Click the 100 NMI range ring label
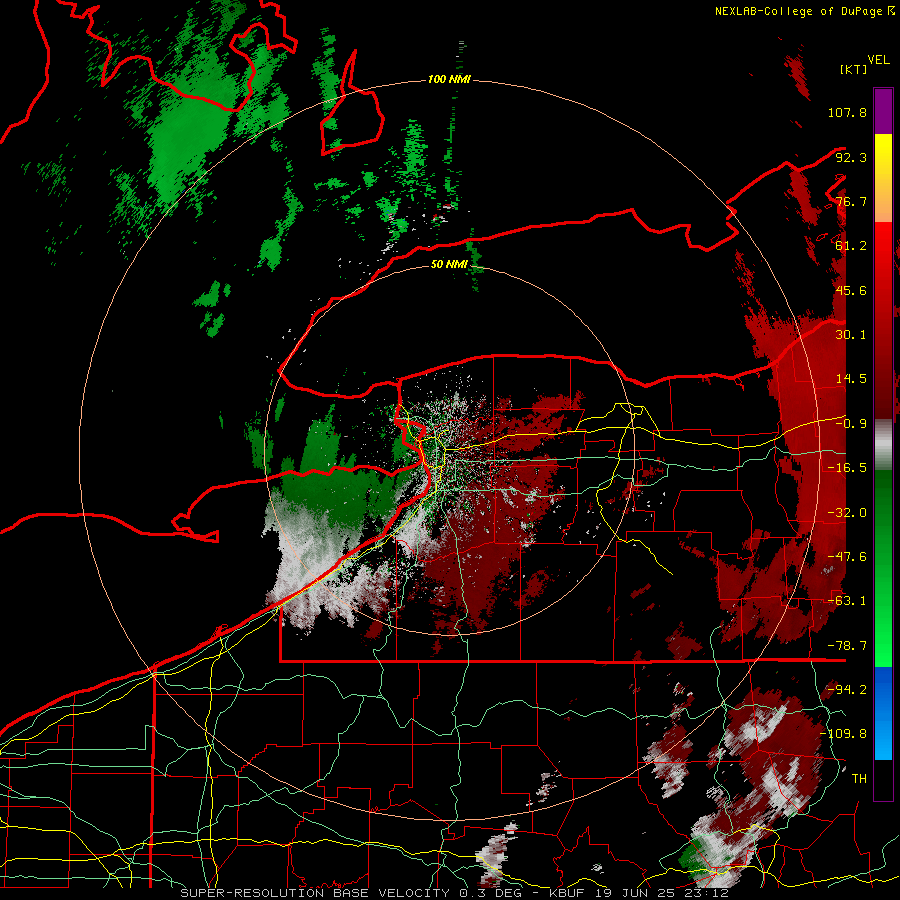This screenshot has height=900, width=900. pos(449,79)
